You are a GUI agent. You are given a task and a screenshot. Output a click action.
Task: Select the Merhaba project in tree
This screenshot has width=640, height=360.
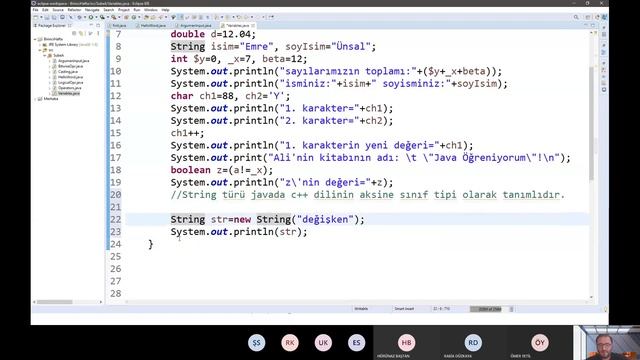(x=50, y=99)
